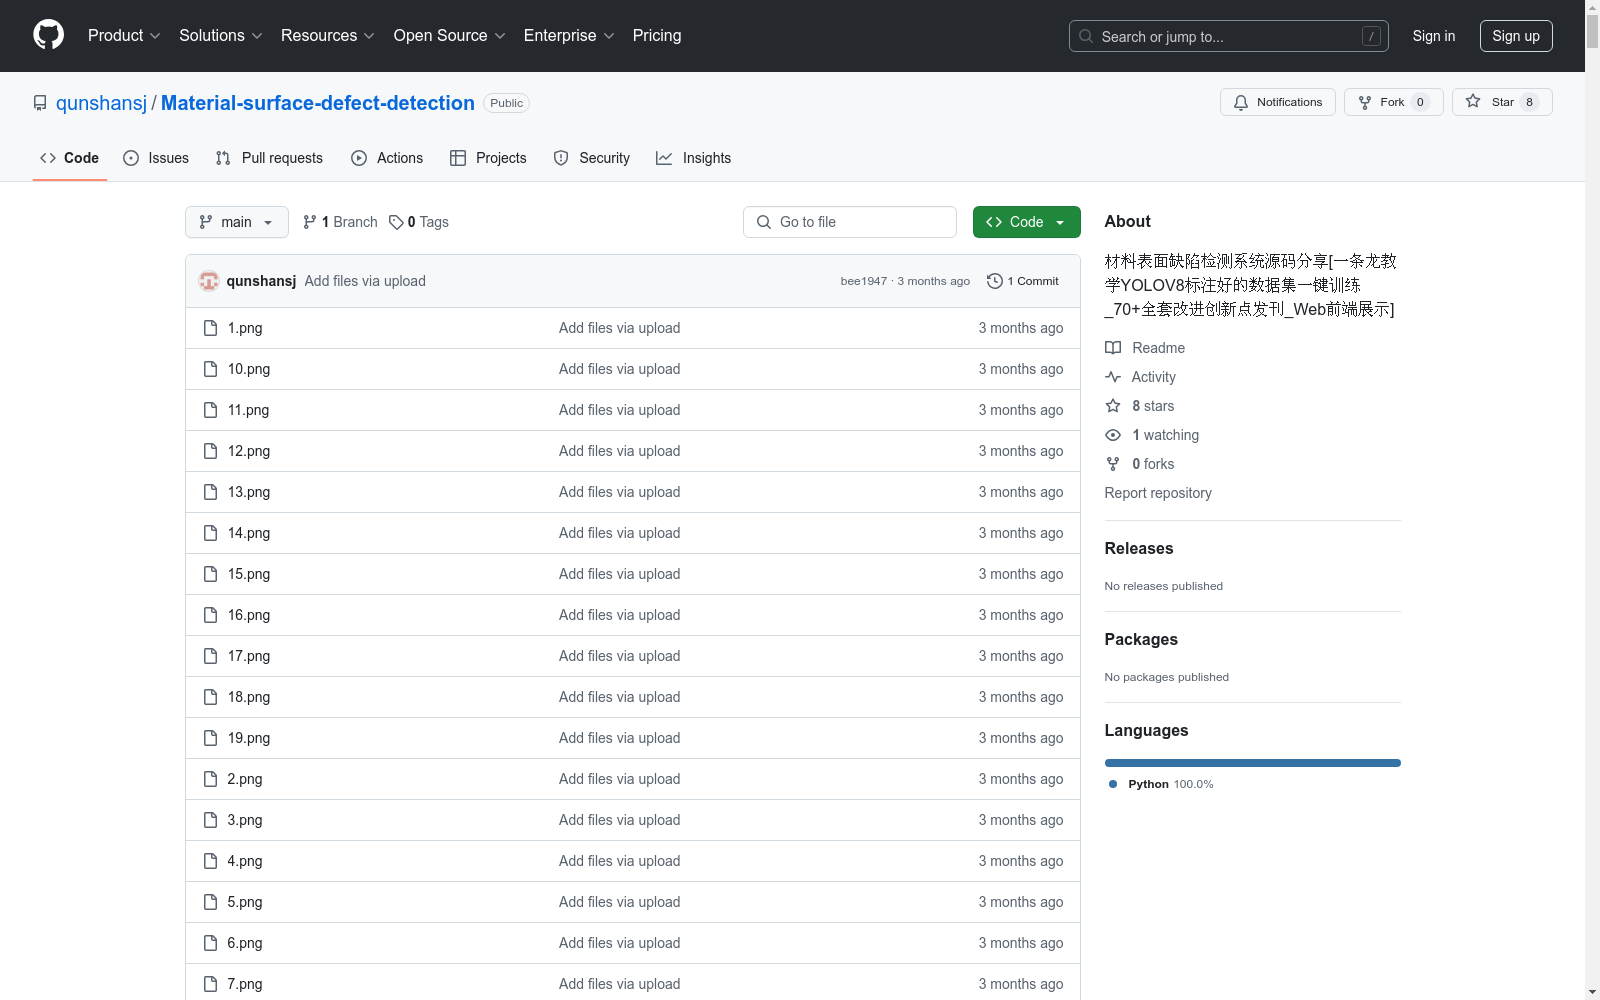
Task: Open the file 5.png
Action: click(x=245, y=902)
